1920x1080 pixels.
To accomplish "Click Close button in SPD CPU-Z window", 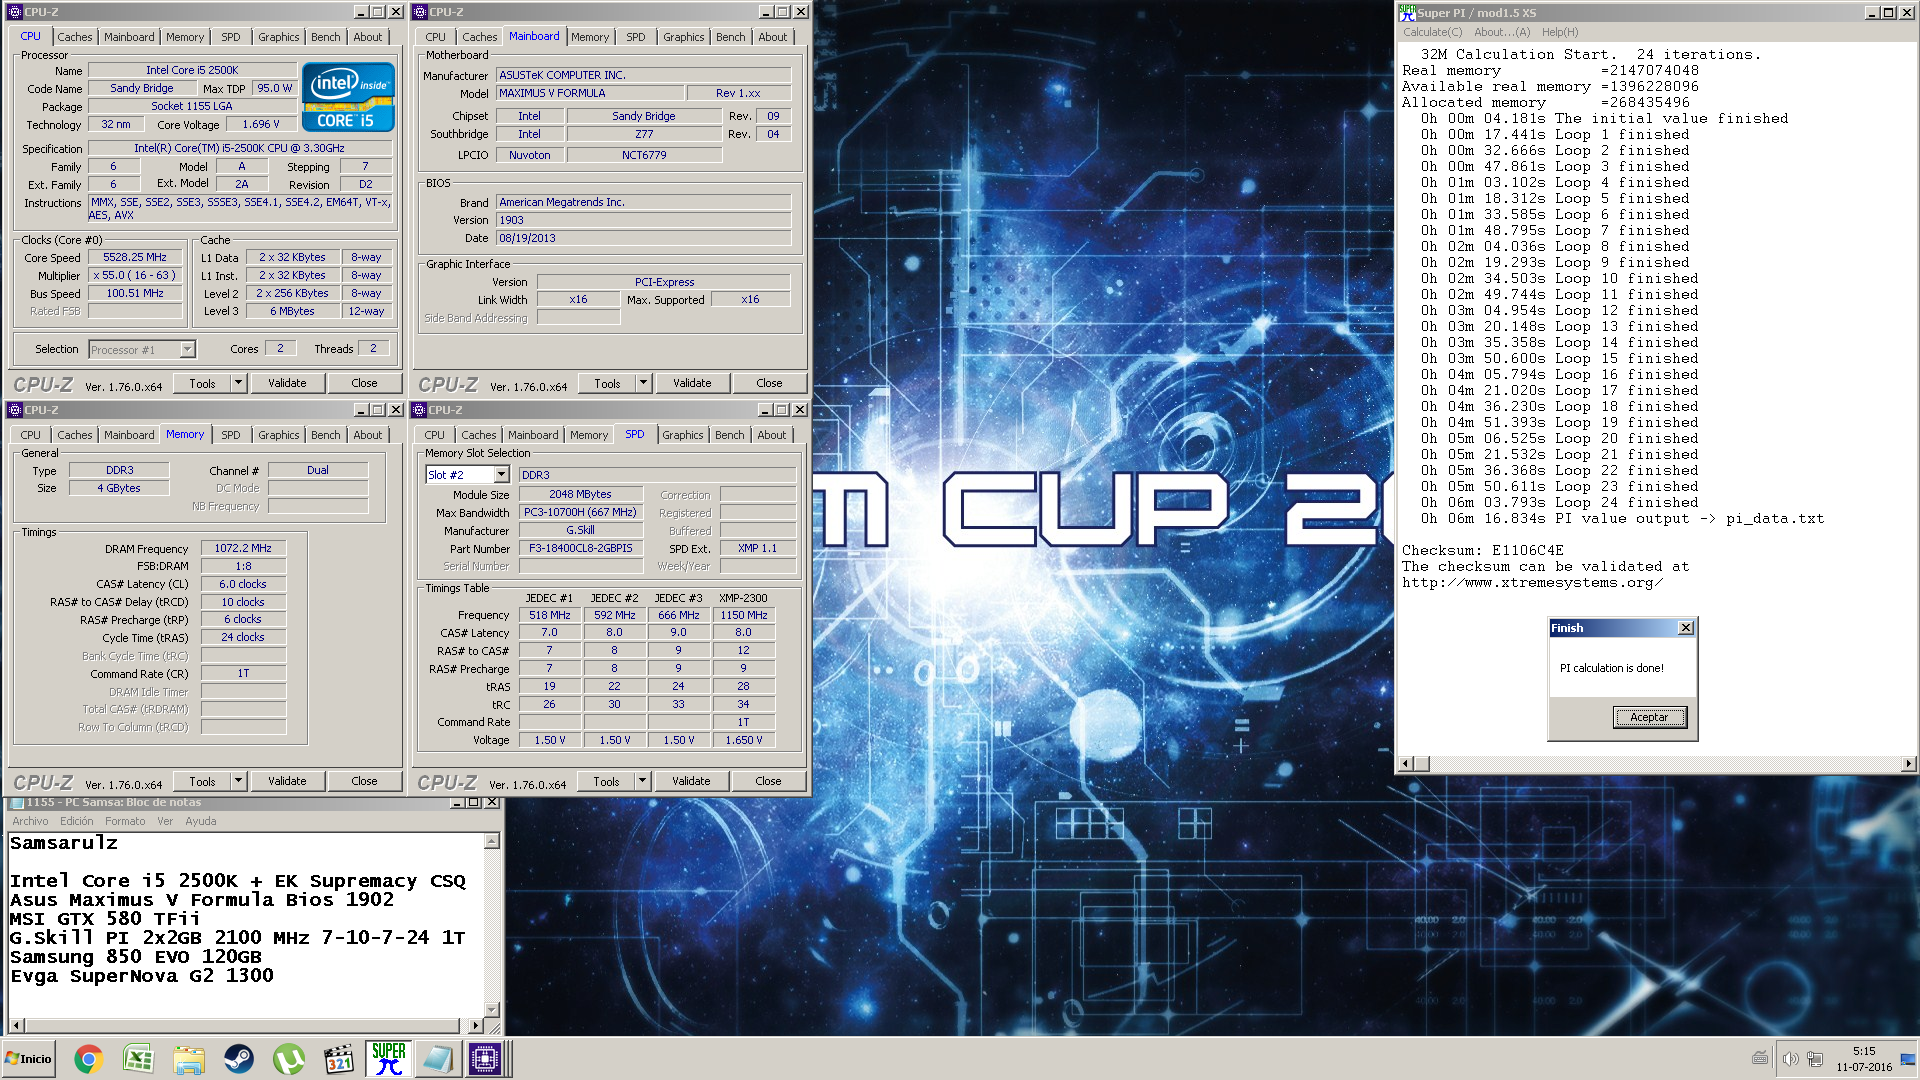I will [x=768, y=781].
